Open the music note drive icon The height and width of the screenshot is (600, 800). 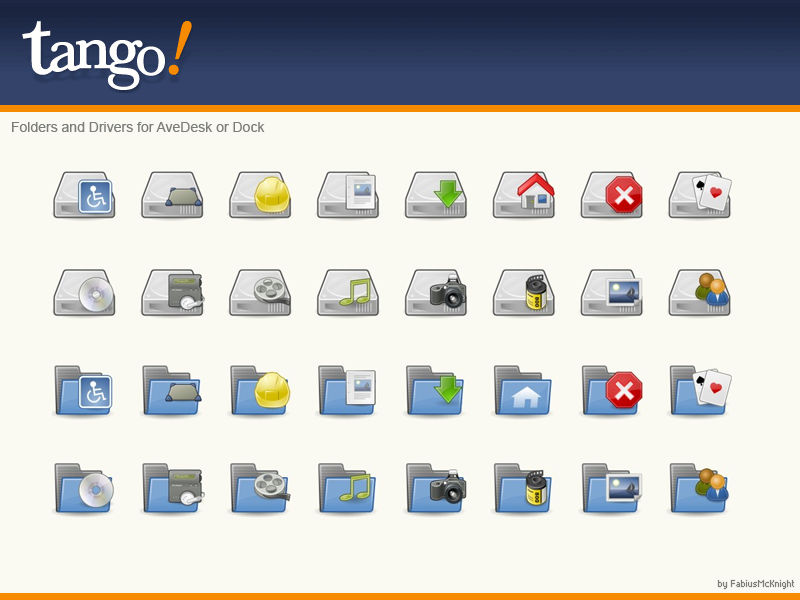pyautogui.click(x=347, y=290)
